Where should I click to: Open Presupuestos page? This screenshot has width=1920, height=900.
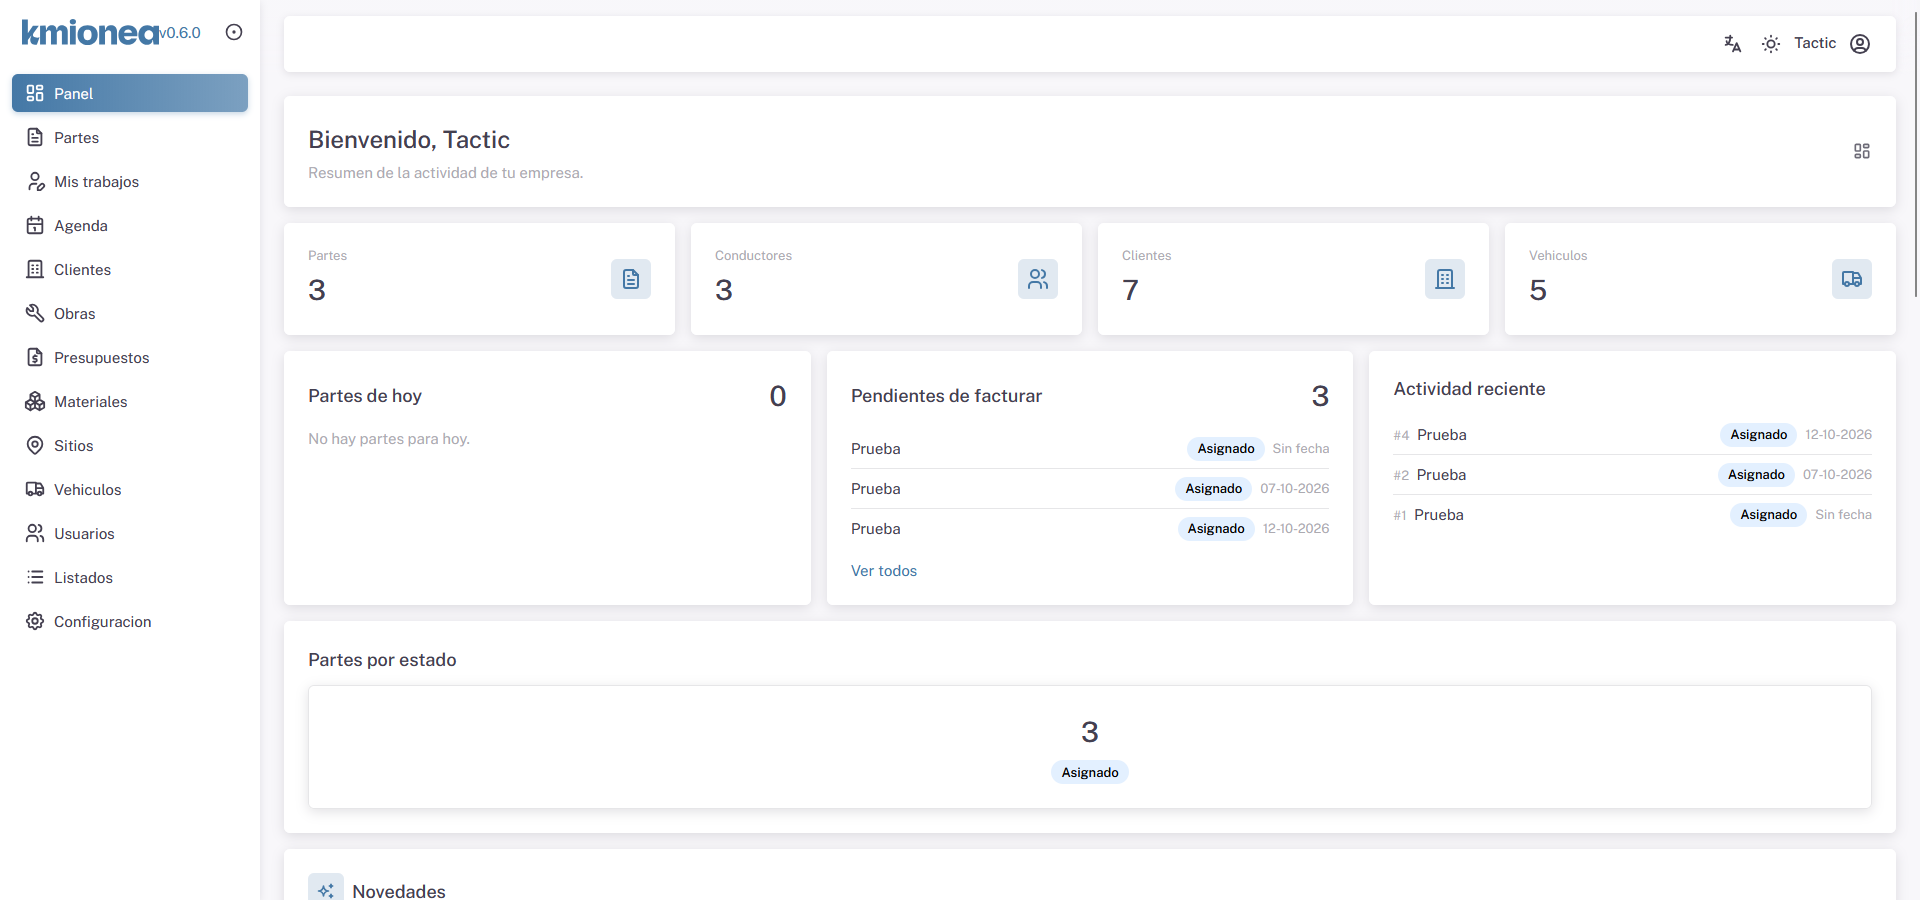(130, 357)
